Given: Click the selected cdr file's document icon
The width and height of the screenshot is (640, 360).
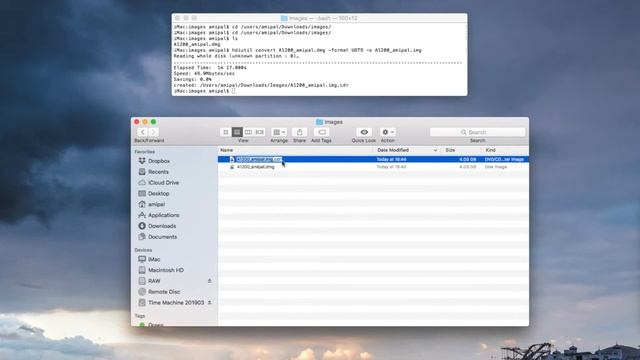Looking at the screenshot, I should pyautogui.click(x=232, y=159).
